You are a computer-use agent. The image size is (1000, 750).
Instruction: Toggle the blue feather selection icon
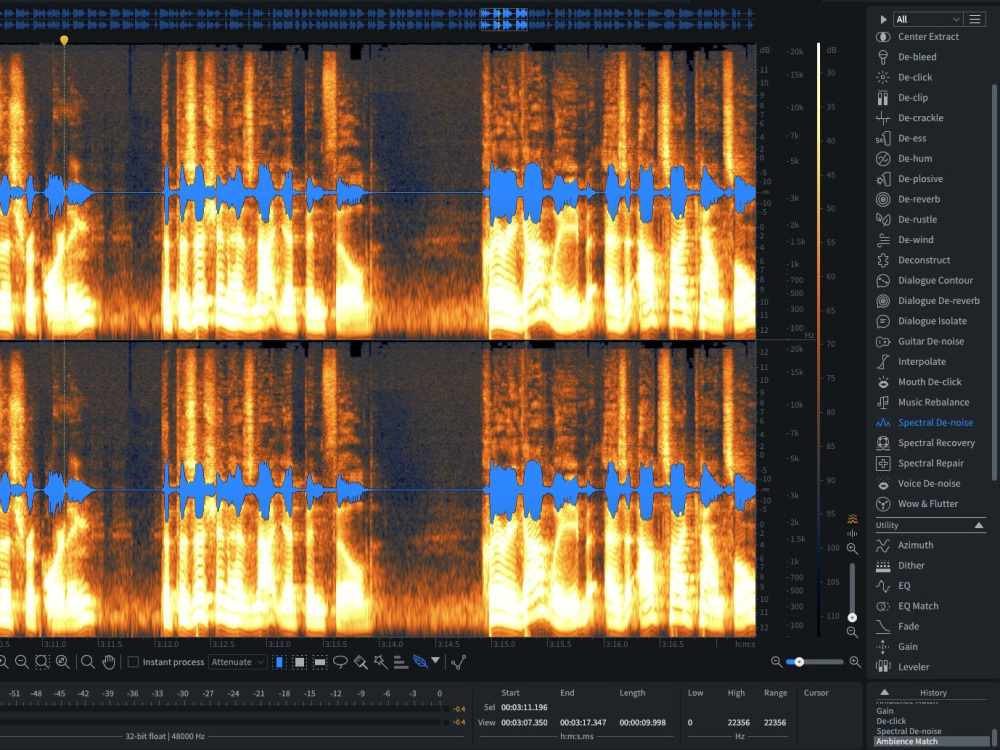[420, 662]
